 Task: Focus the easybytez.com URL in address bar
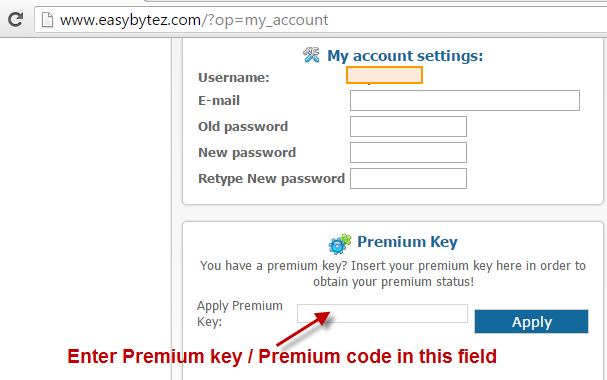pos(194,20)
